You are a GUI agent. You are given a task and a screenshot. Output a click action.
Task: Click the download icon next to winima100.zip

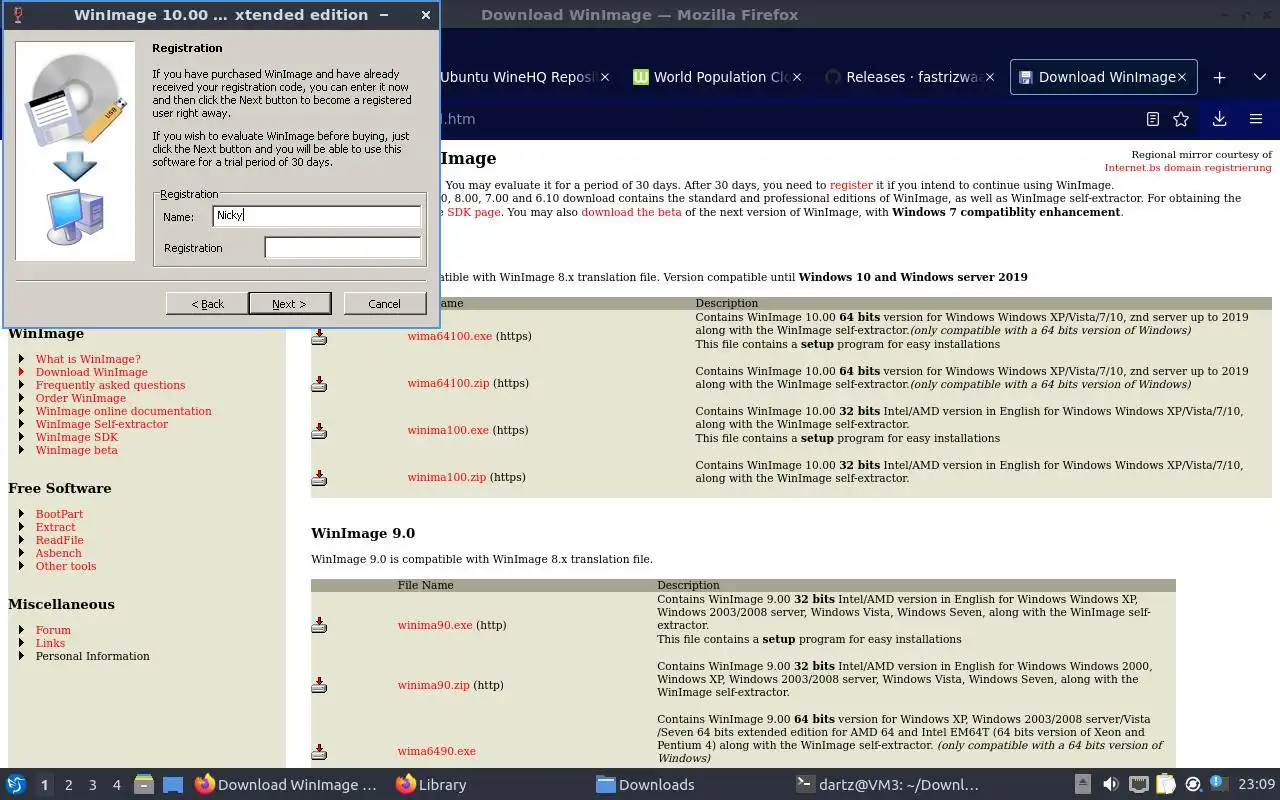pos(319,478)
